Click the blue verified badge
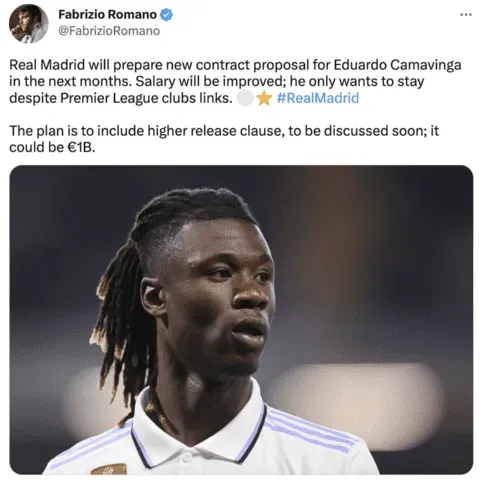The height and width of the screenshot is (486, 480). pyautogui.click(x=166, y=15)
